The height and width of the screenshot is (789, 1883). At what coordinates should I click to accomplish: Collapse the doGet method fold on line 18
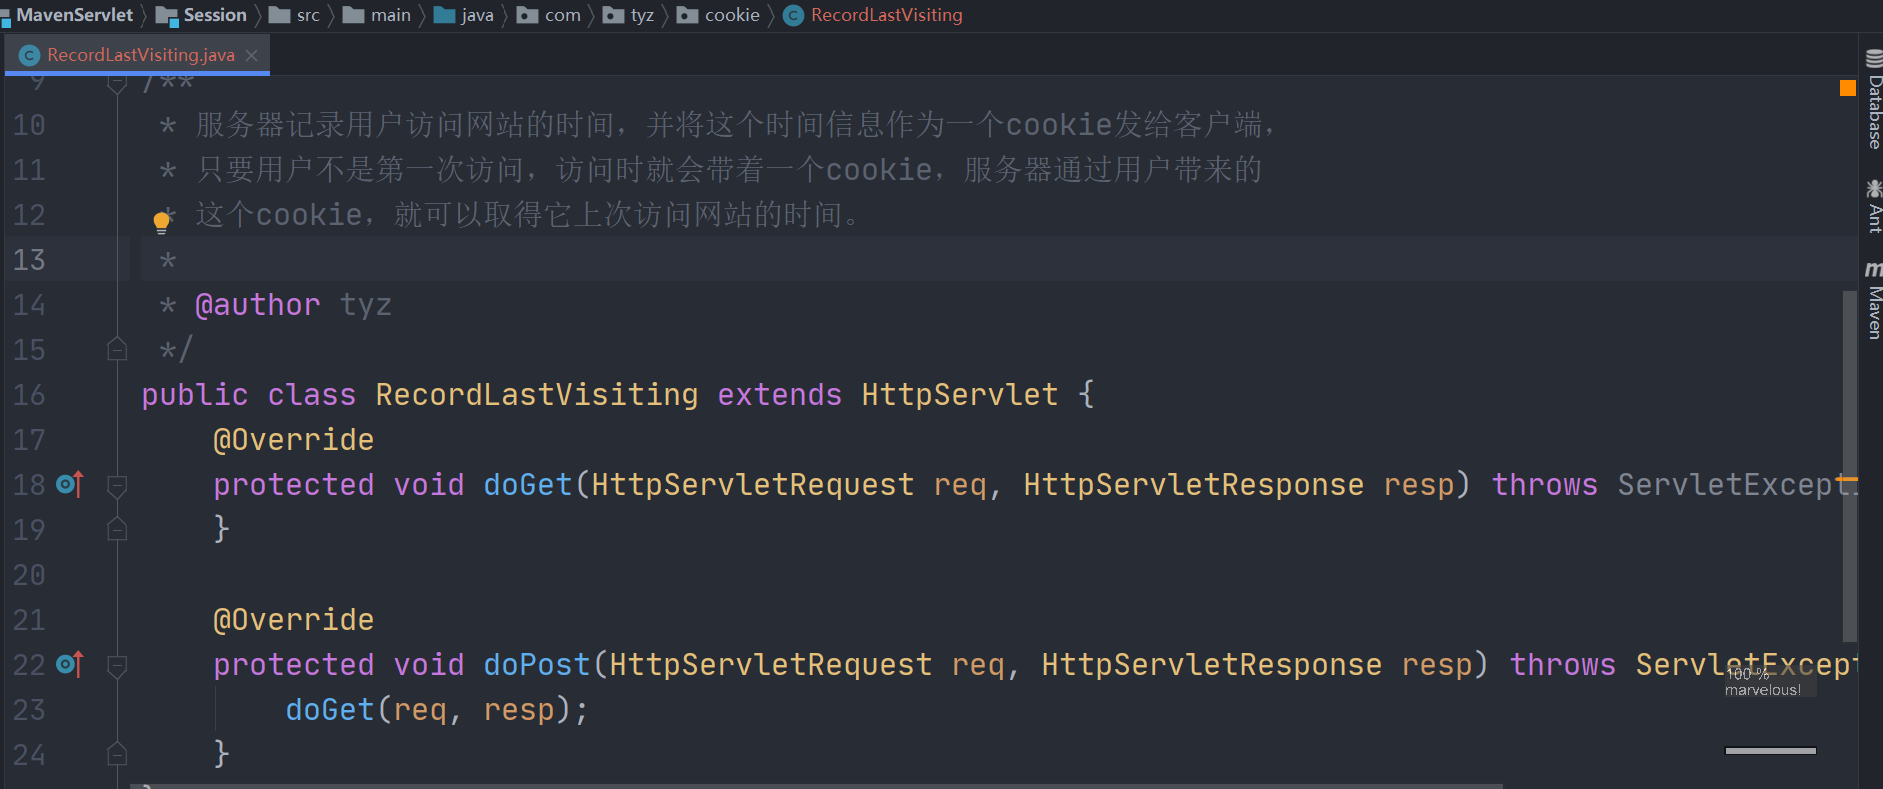[117, 485]
